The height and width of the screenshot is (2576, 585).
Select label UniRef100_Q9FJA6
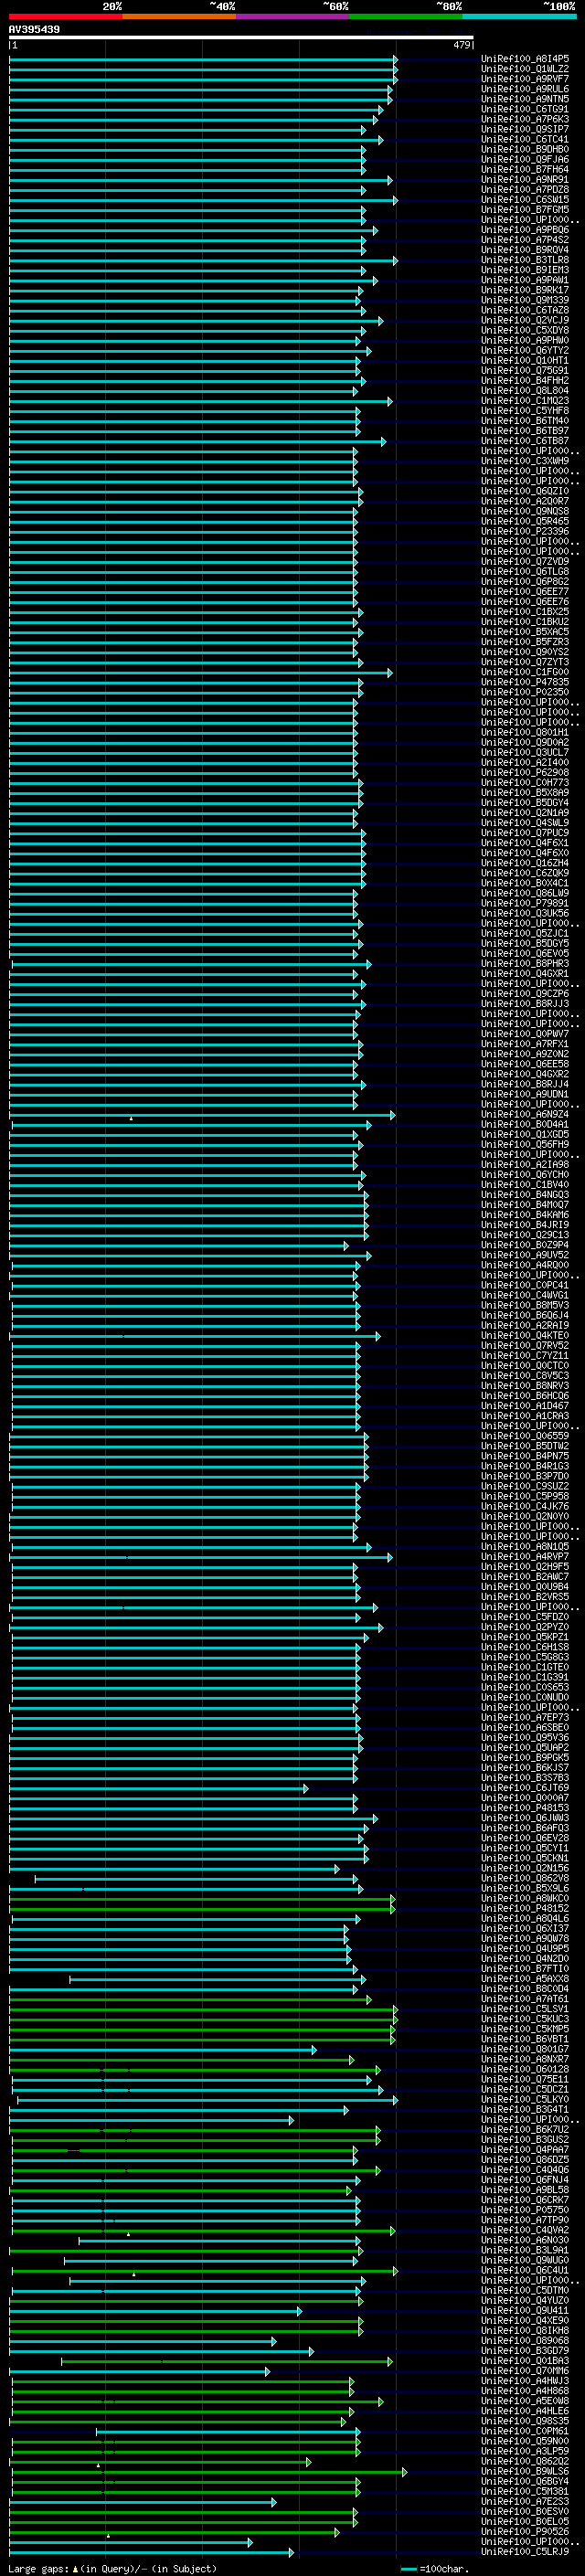[525, 159]
